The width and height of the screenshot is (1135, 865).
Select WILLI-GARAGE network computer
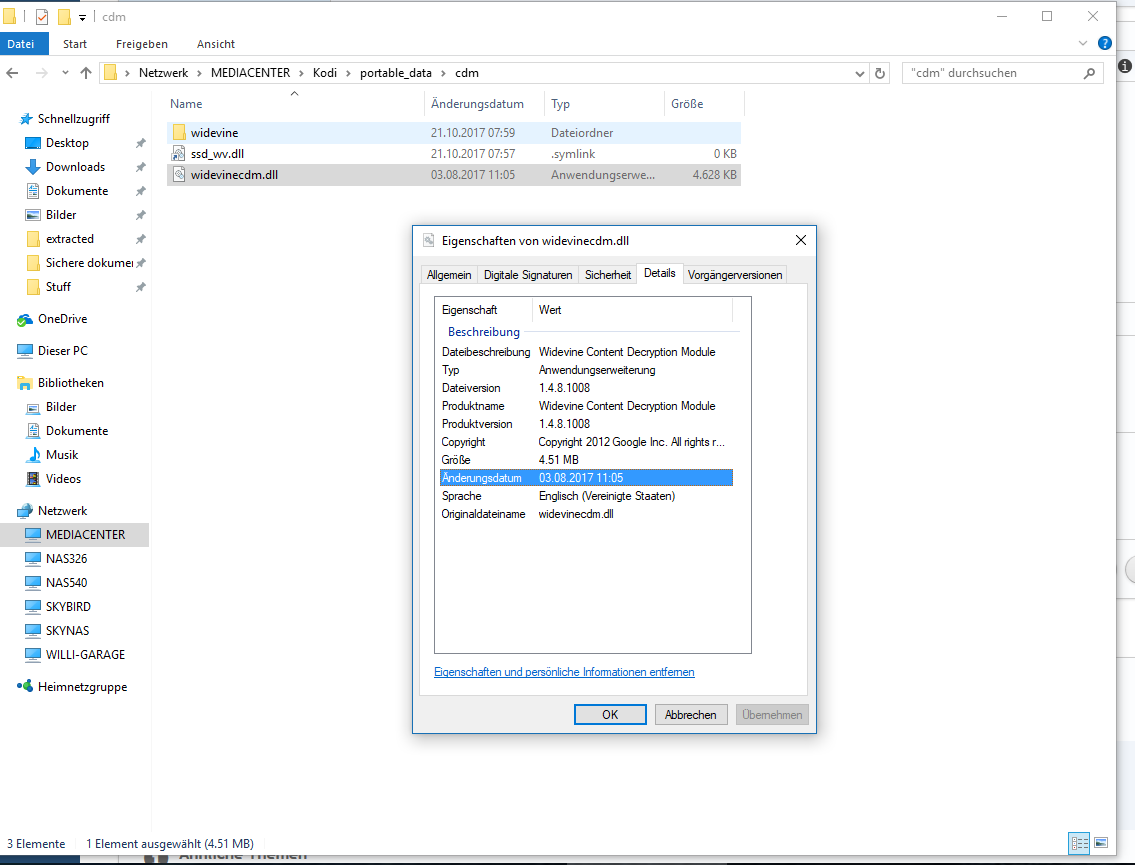[x=85, y=654]
